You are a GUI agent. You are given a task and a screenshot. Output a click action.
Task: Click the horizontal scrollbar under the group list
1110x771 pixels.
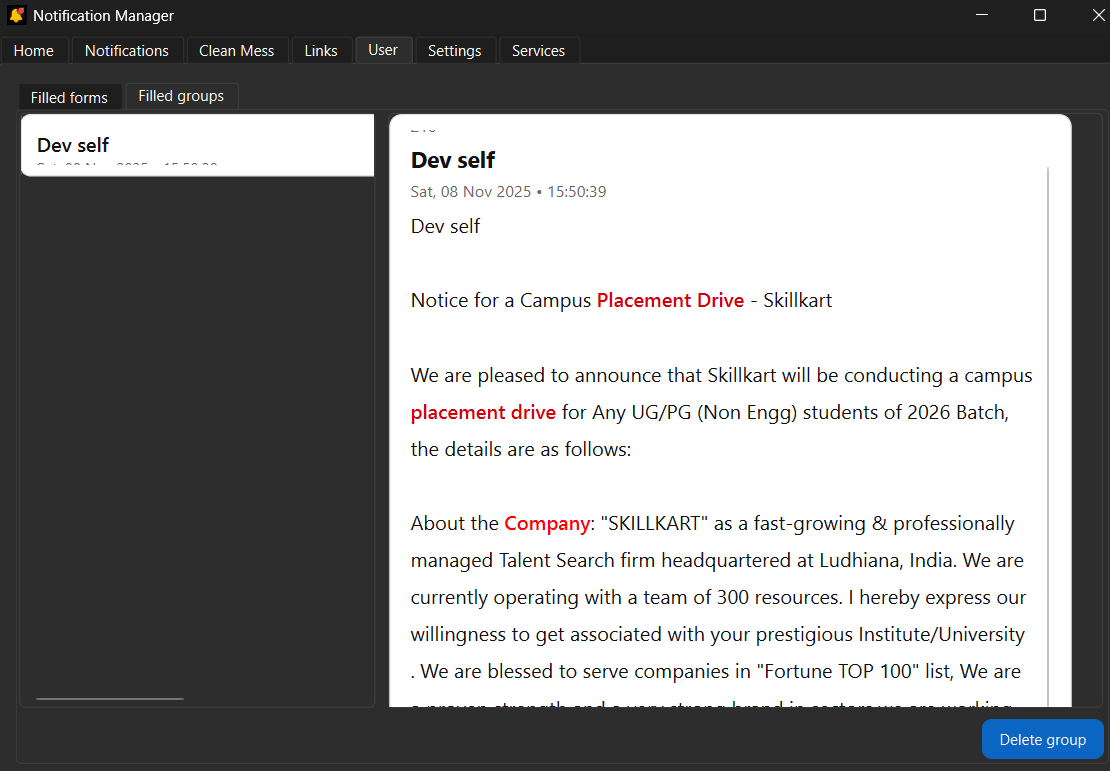pos(110,699)
